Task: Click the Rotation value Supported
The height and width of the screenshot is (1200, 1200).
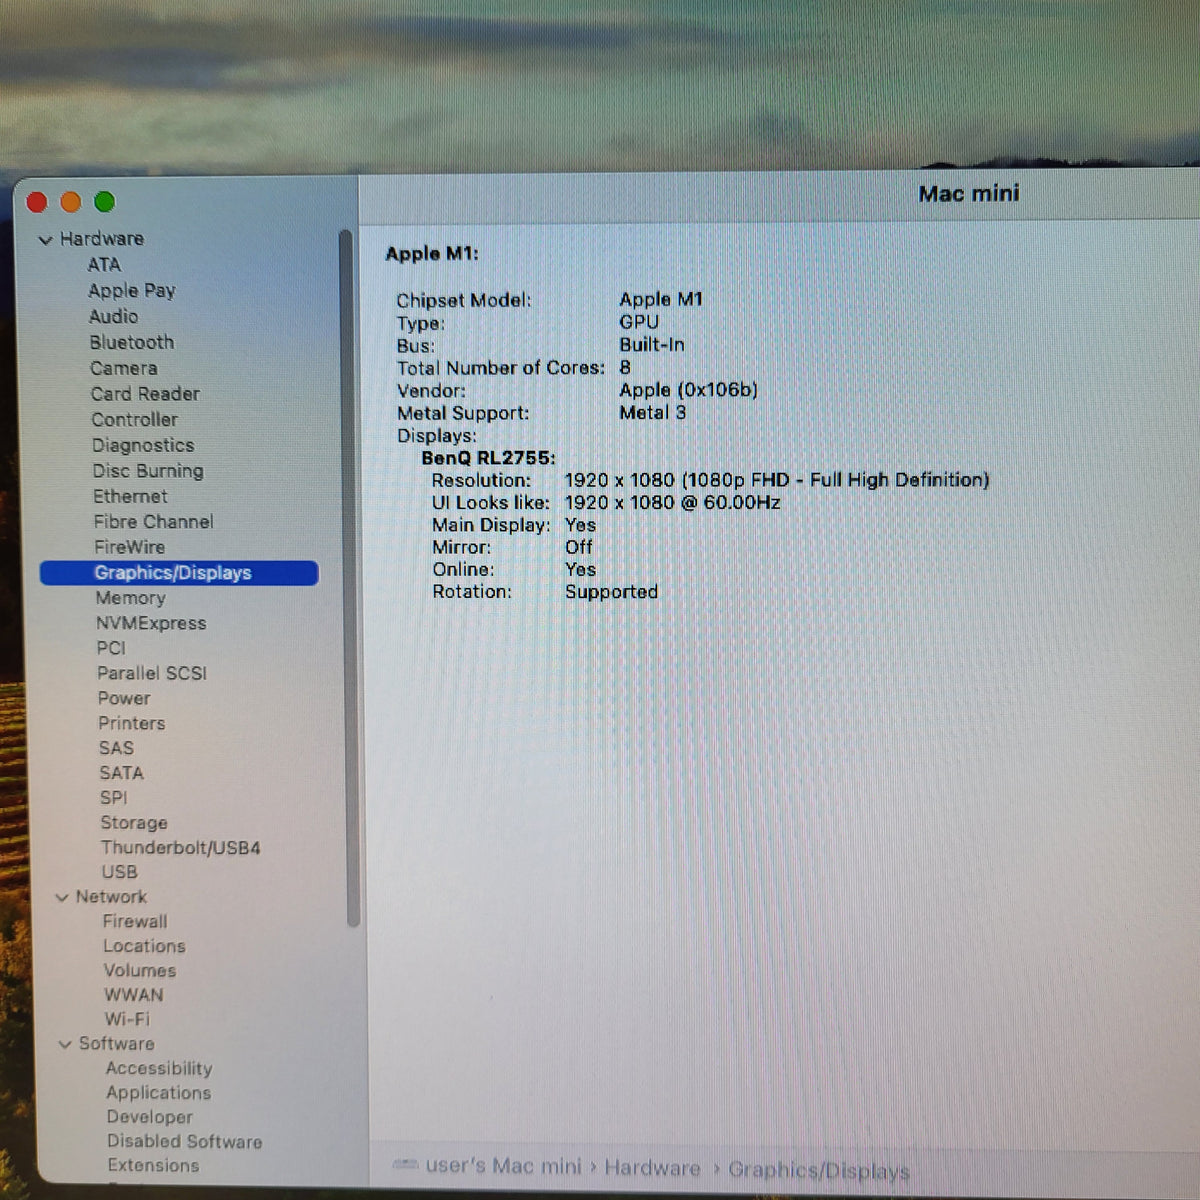Action: 611,592
